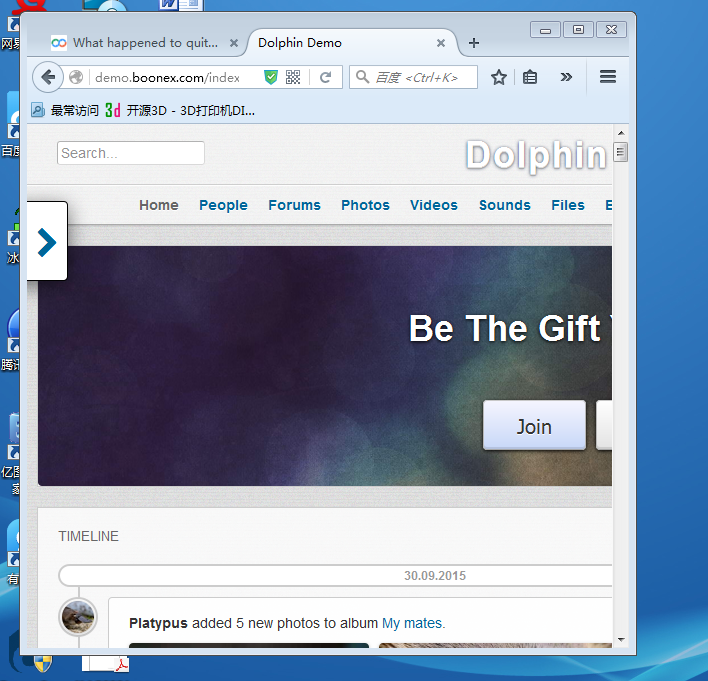
Task: Click the Platypus username link
Action: pos(158,623)
